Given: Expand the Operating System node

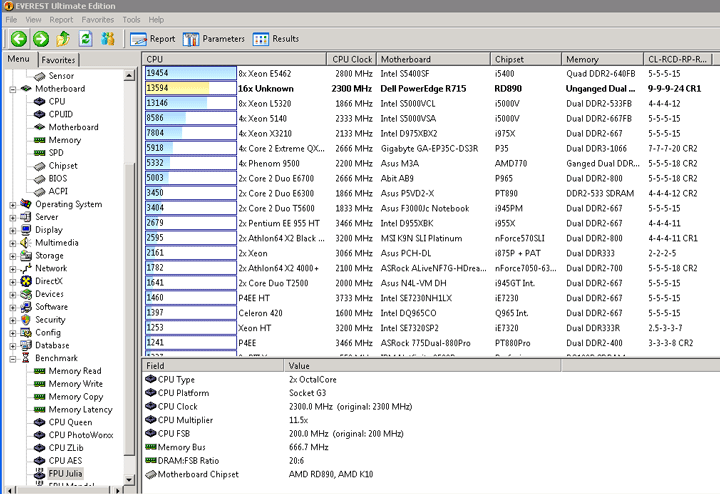Looking at the screenshot, I should point(13,205).
